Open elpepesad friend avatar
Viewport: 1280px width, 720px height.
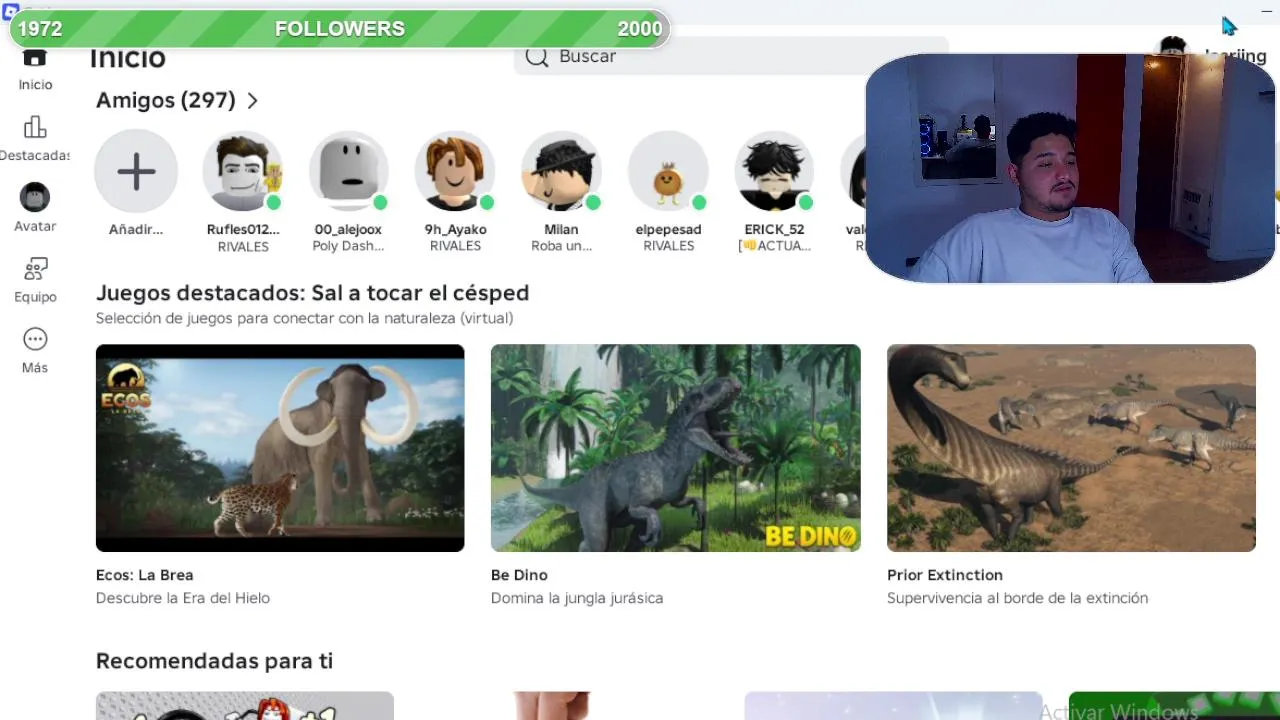(668, 171)
